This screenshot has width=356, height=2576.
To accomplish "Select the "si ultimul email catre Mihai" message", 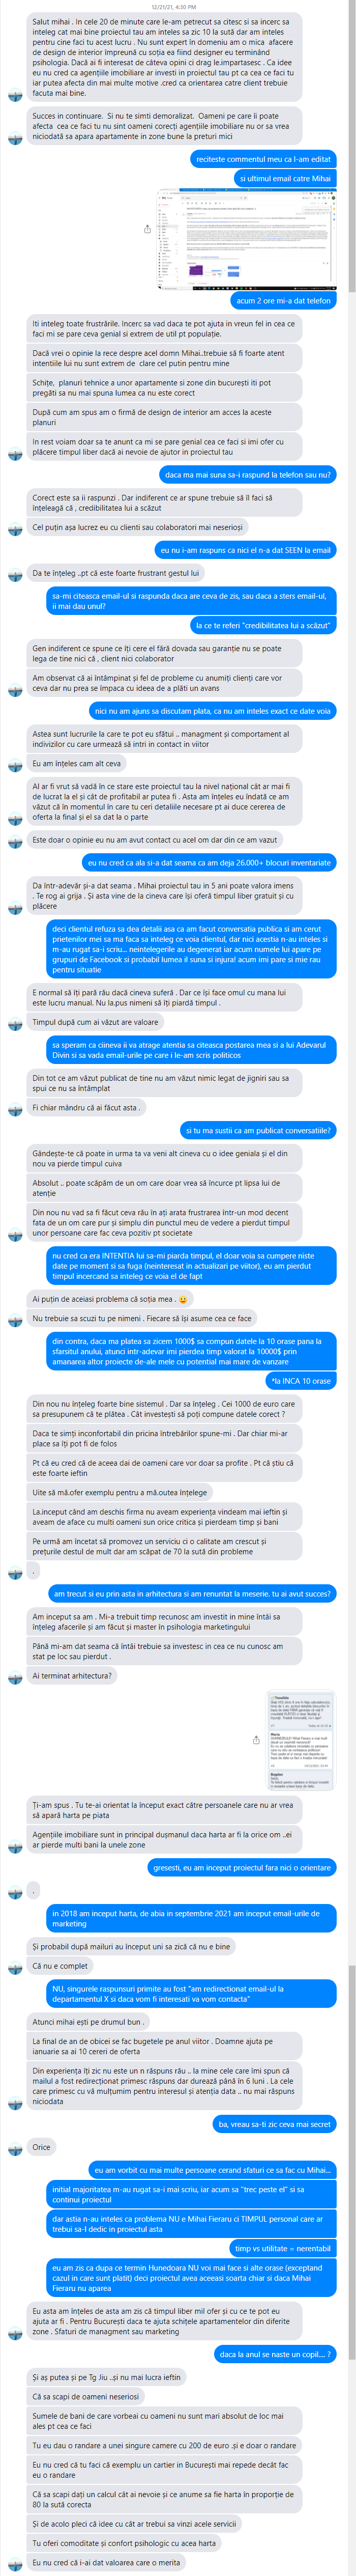I will coord(285,179).
